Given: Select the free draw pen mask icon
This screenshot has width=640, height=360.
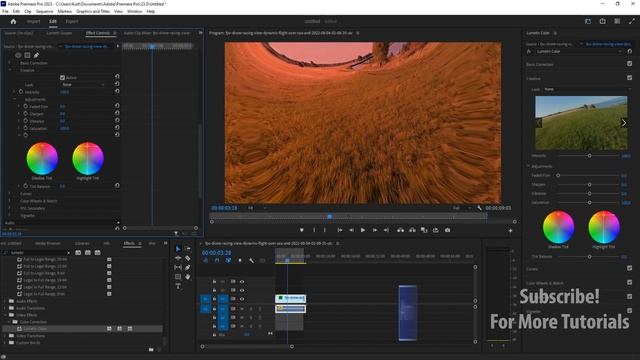Looking at the screenshot, I should (36, 55).
